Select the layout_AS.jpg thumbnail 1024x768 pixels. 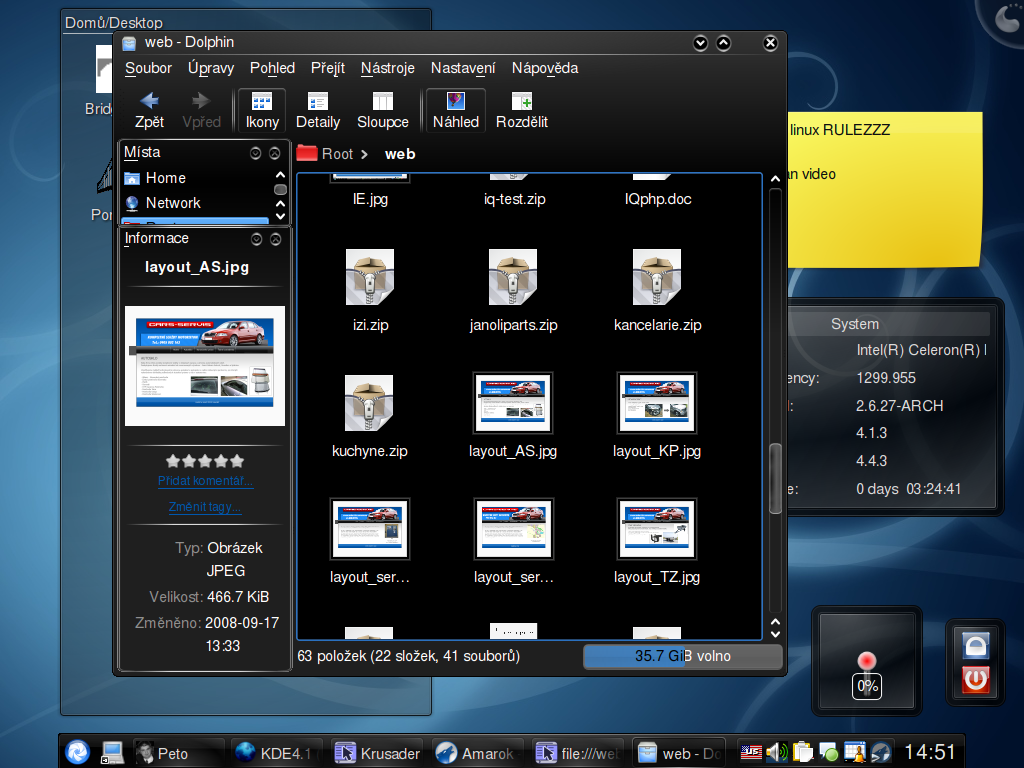click(x=513, y=403)
